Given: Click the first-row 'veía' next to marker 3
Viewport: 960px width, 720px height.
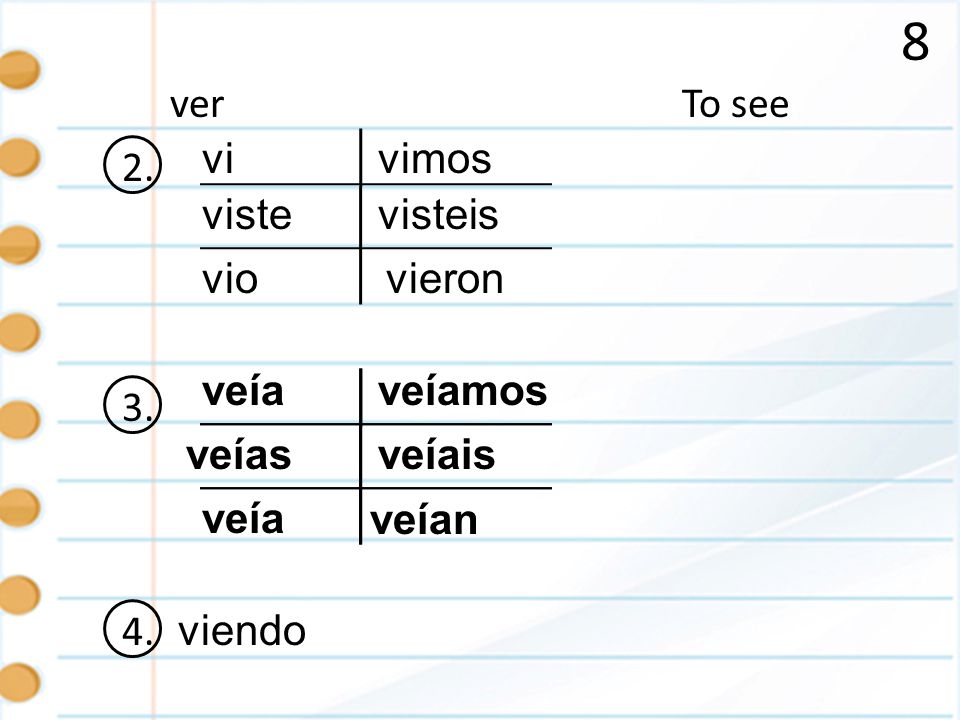Looking at the screenshot, I should point(243,391).
